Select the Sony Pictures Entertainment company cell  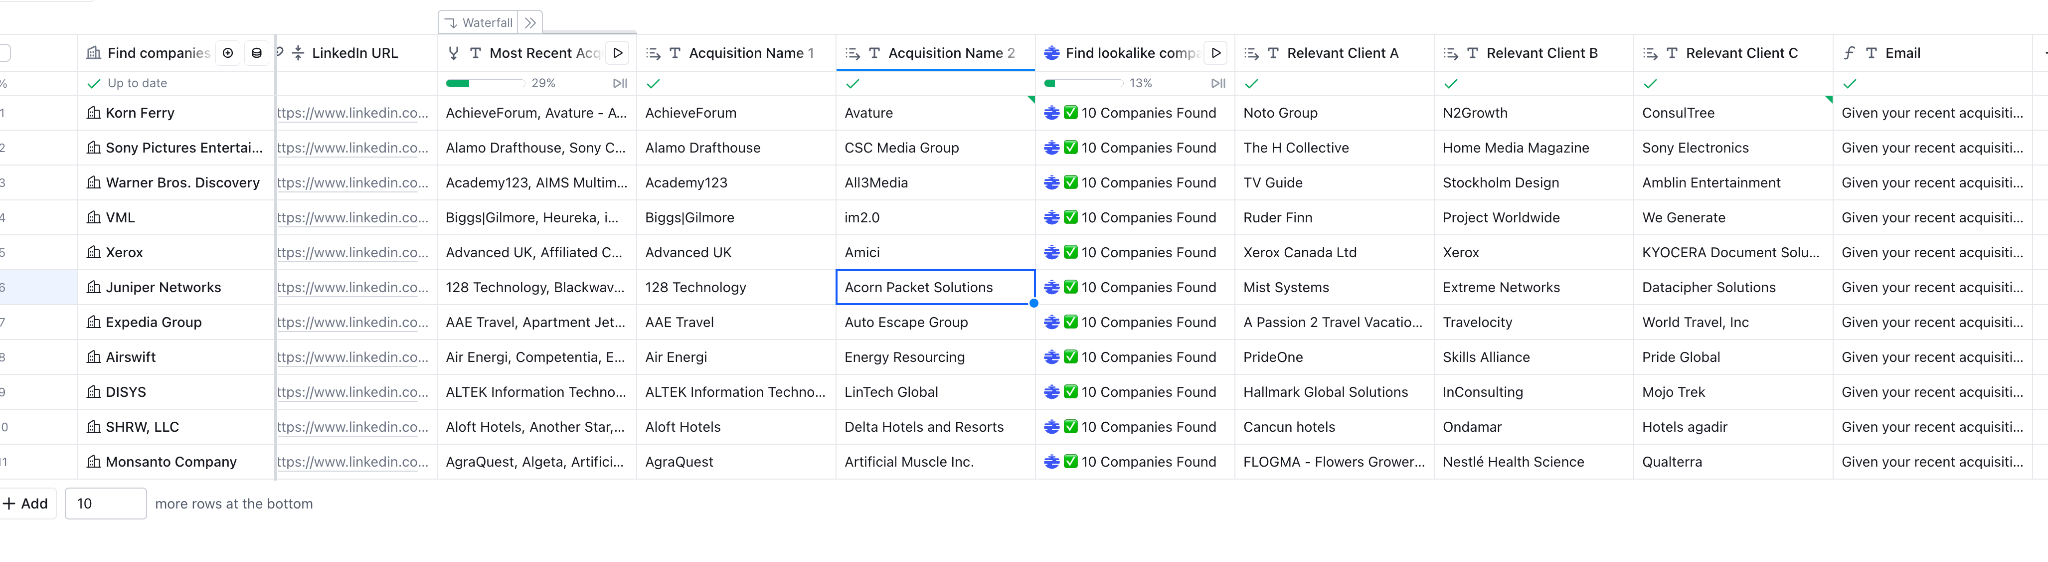pos(175,148)
